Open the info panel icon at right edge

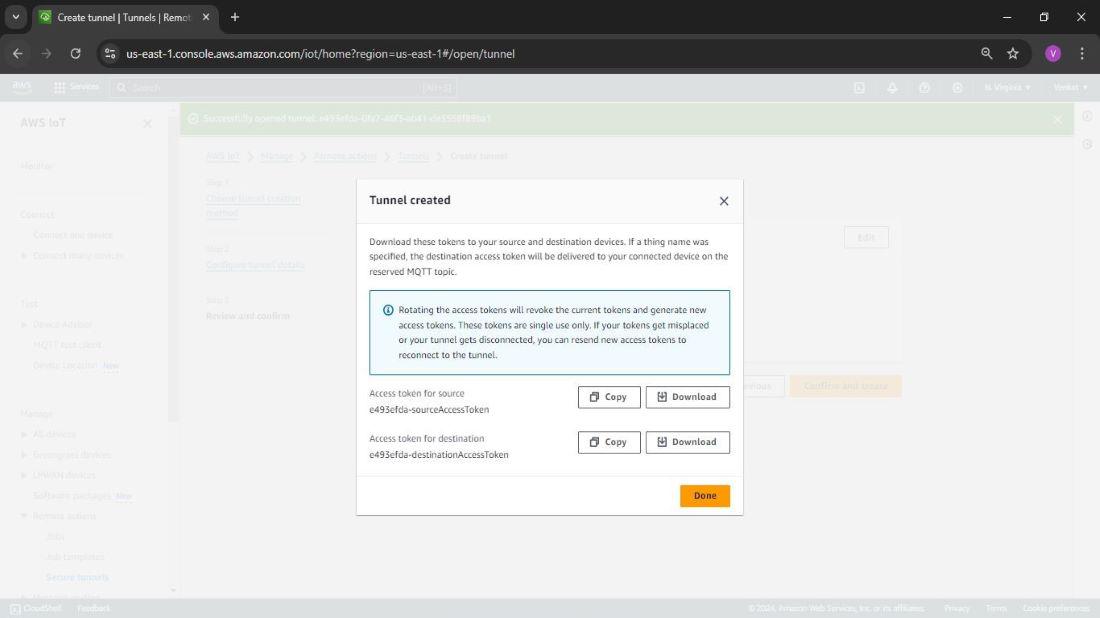click(x=1087, y=116)
